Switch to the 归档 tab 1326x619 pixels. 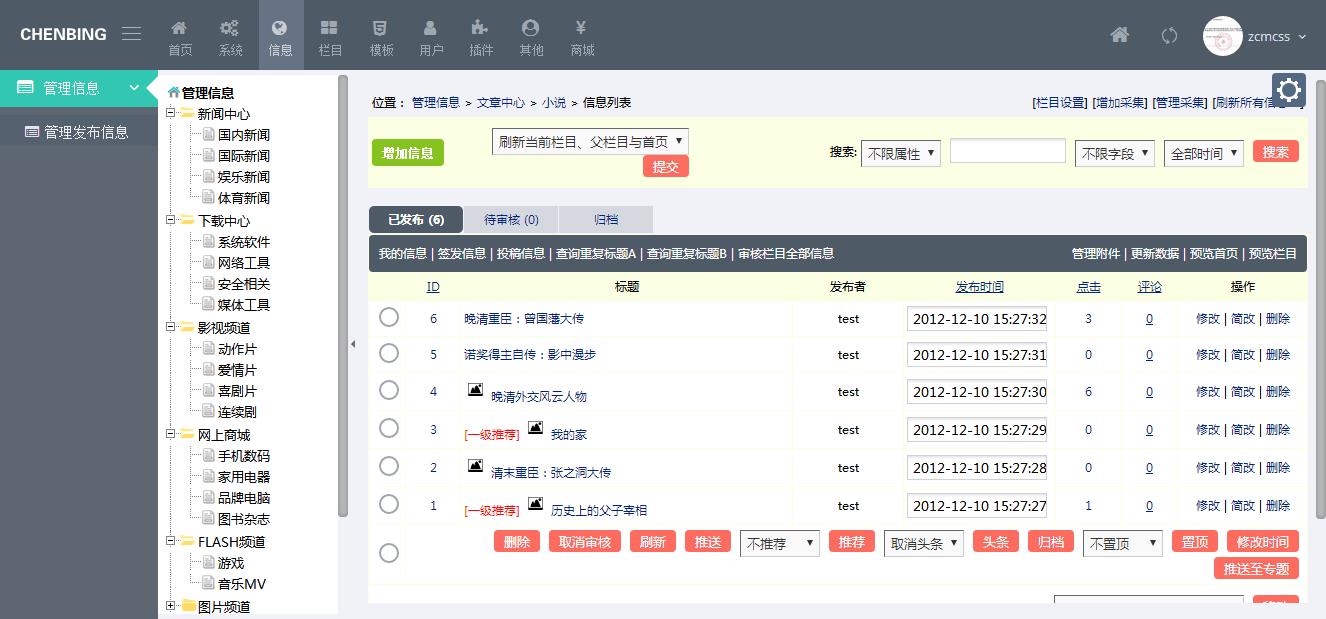pos(606,219)
